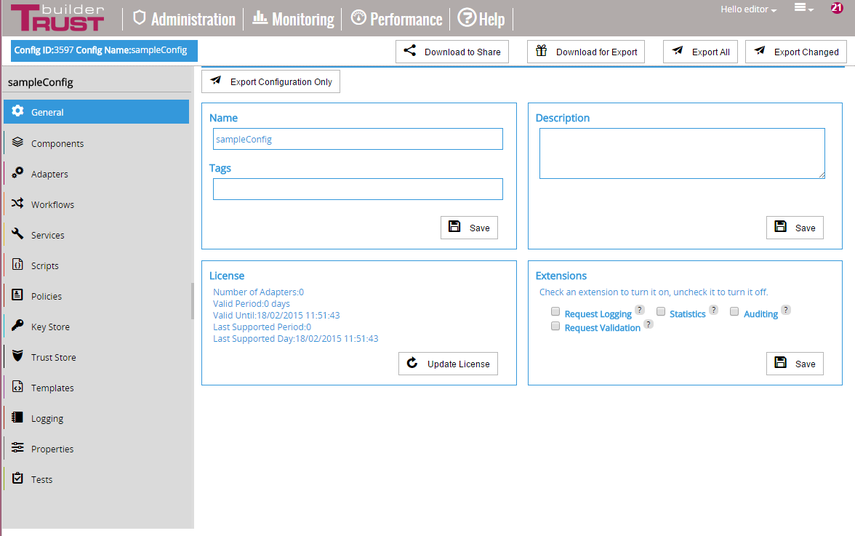Select Components in the sidebar

point(97,143)
